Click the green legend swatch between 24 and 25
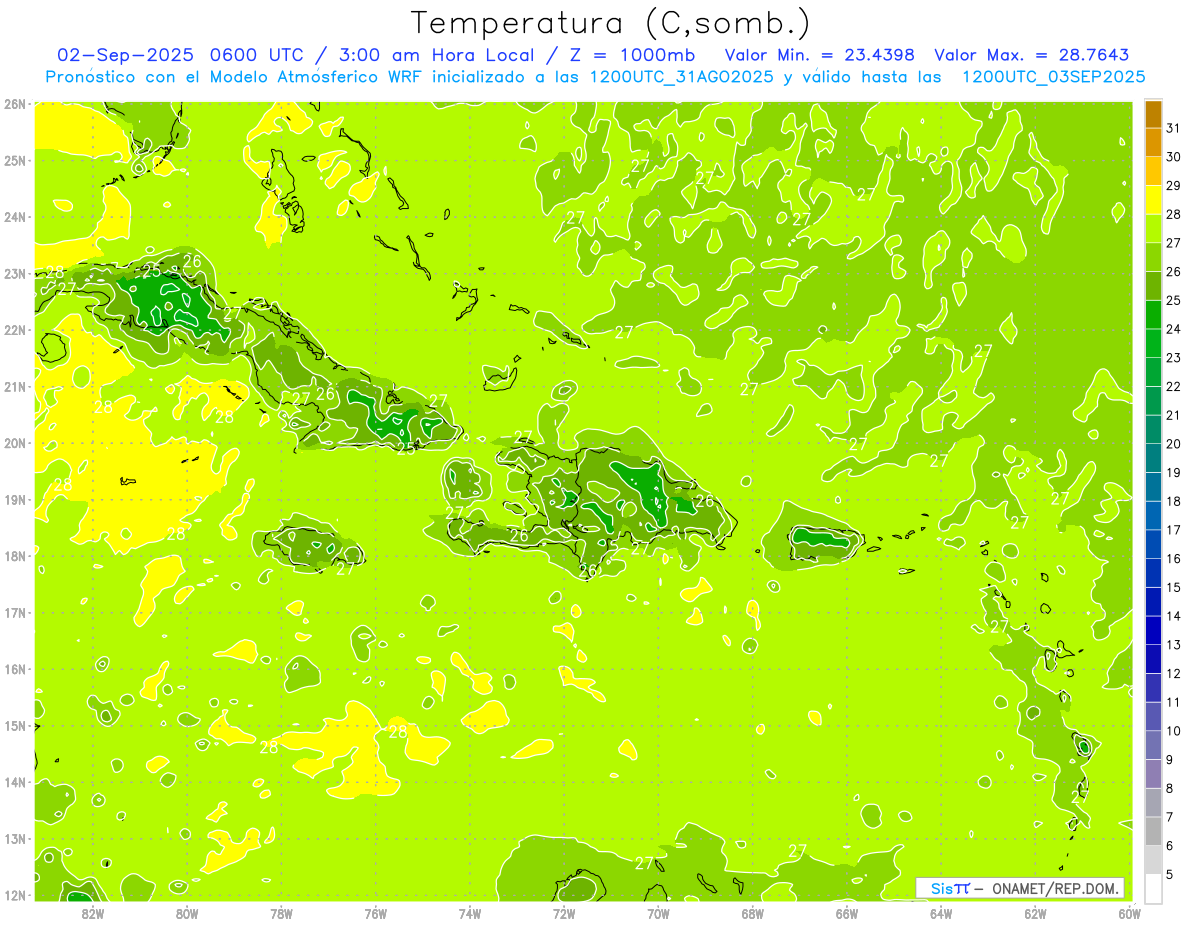This screenshot has width=1200, height=927. (1153, 314)
